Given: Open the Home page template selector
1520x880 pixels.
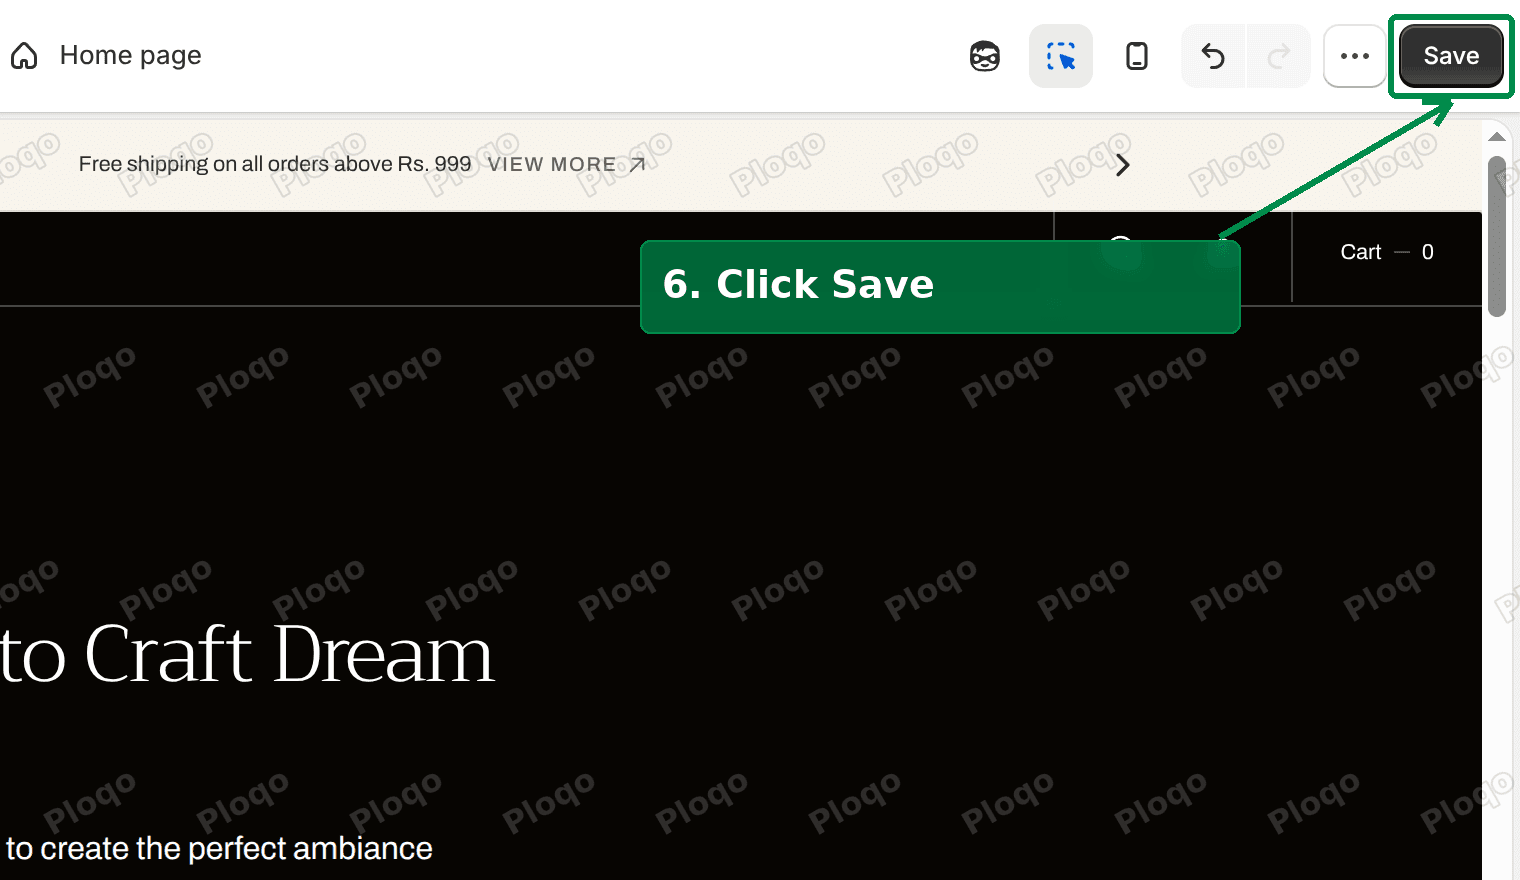Looking at the screenshot, I should [x=130, y=55].
